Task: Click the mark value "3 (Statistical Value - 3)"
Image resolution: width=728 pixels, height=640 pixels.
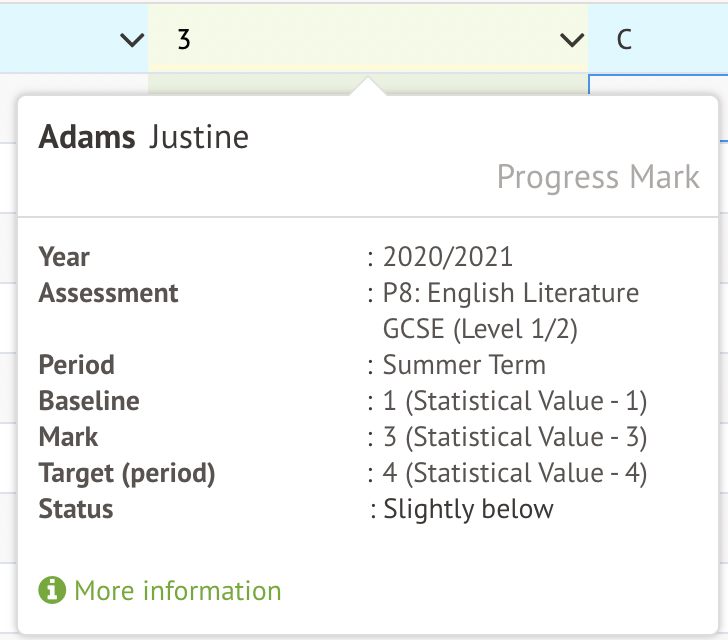Action: [515, 437]
